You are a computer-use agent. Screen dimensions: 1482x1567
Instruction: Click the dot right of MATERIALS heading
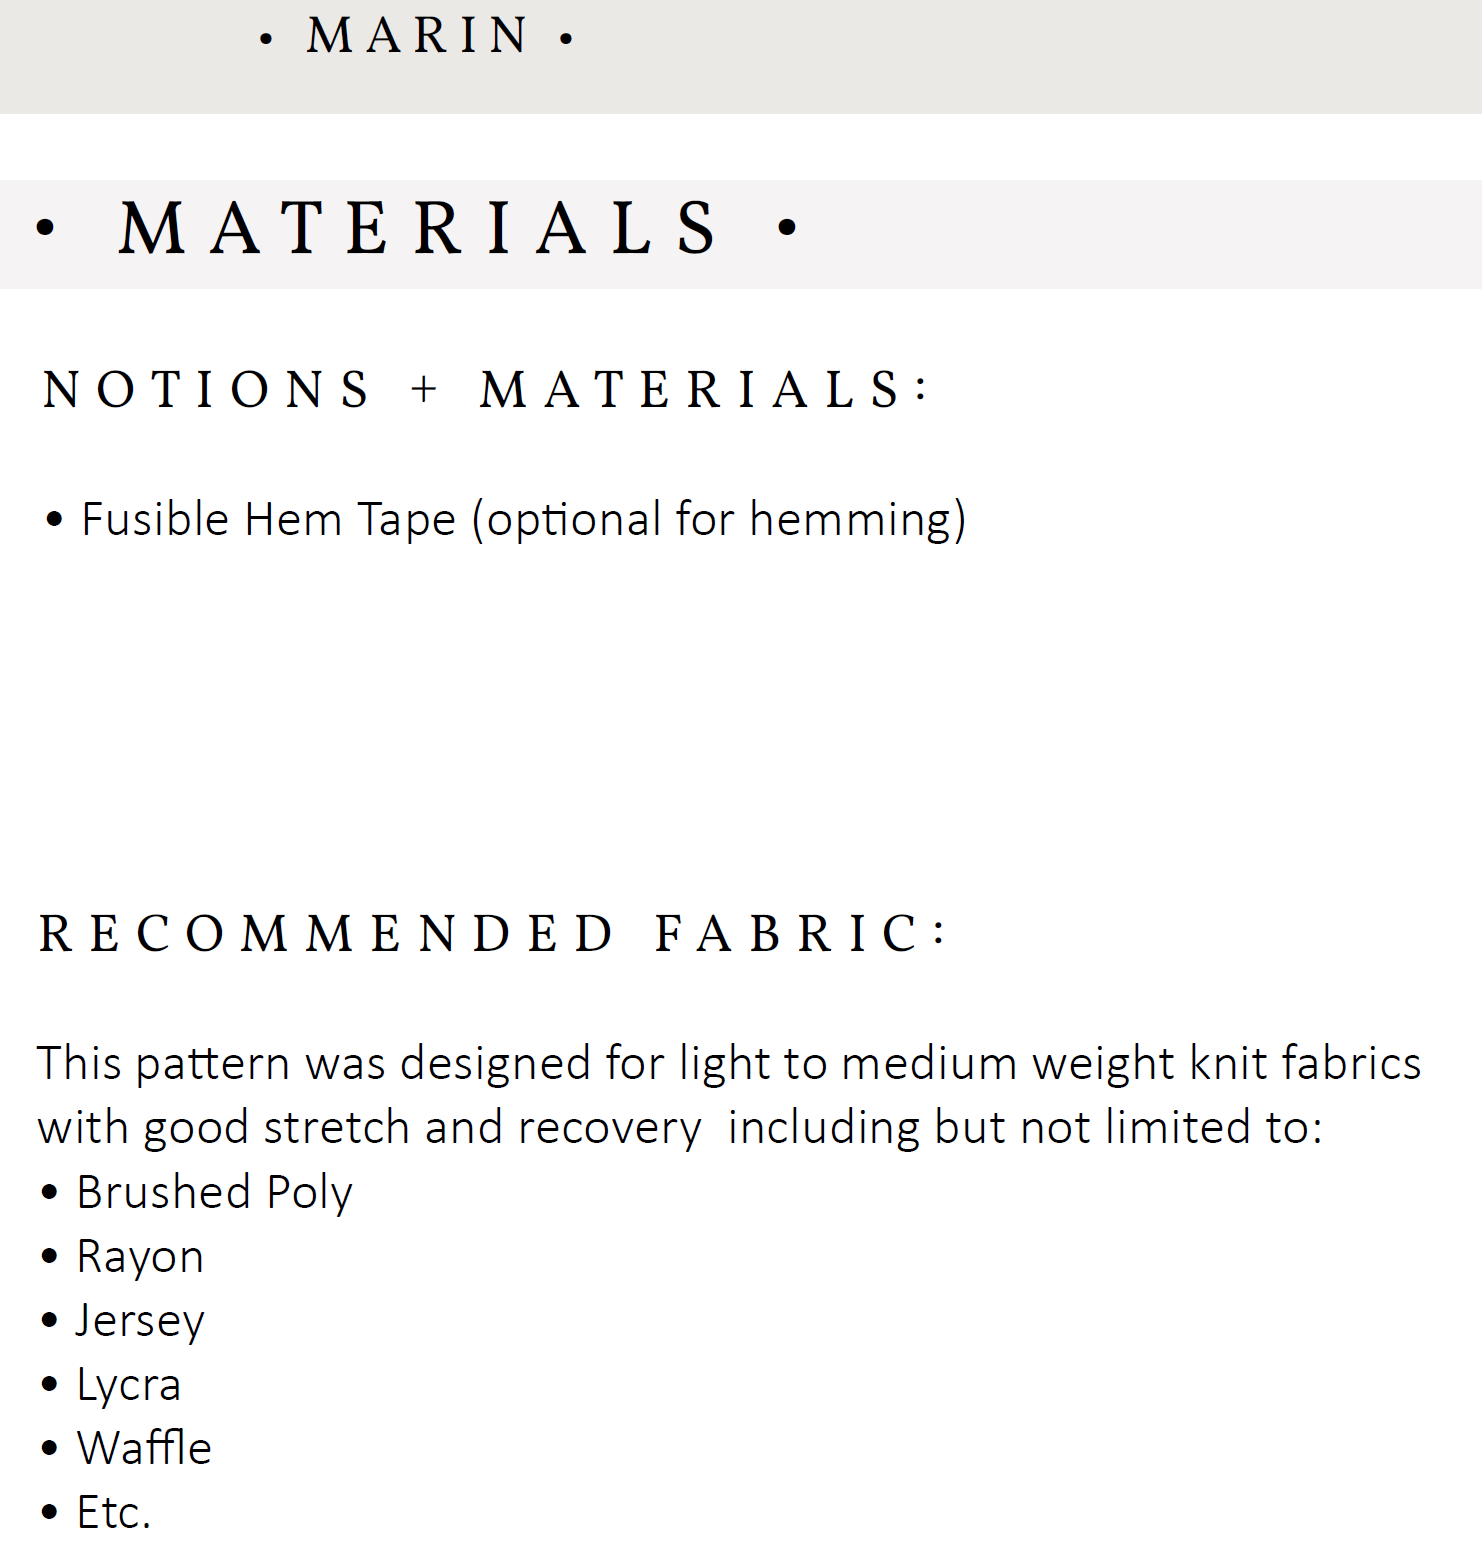(x=787, y=228)
